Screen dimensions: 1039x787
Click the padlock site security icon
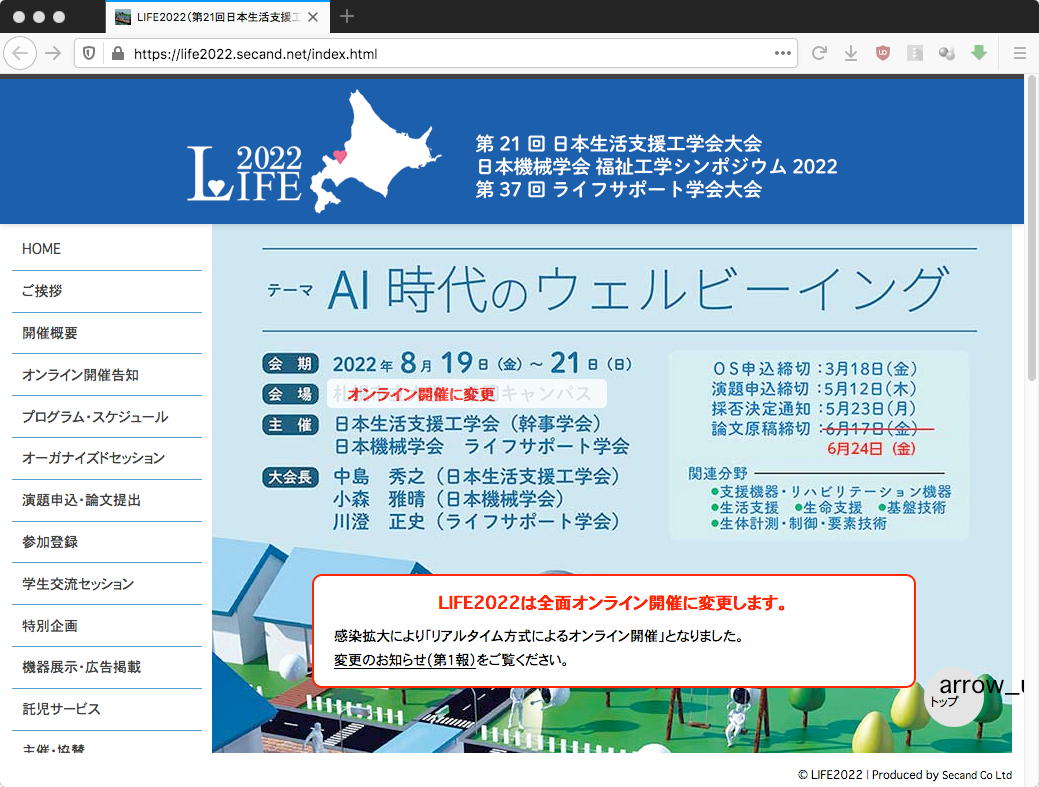pos(118,54)
